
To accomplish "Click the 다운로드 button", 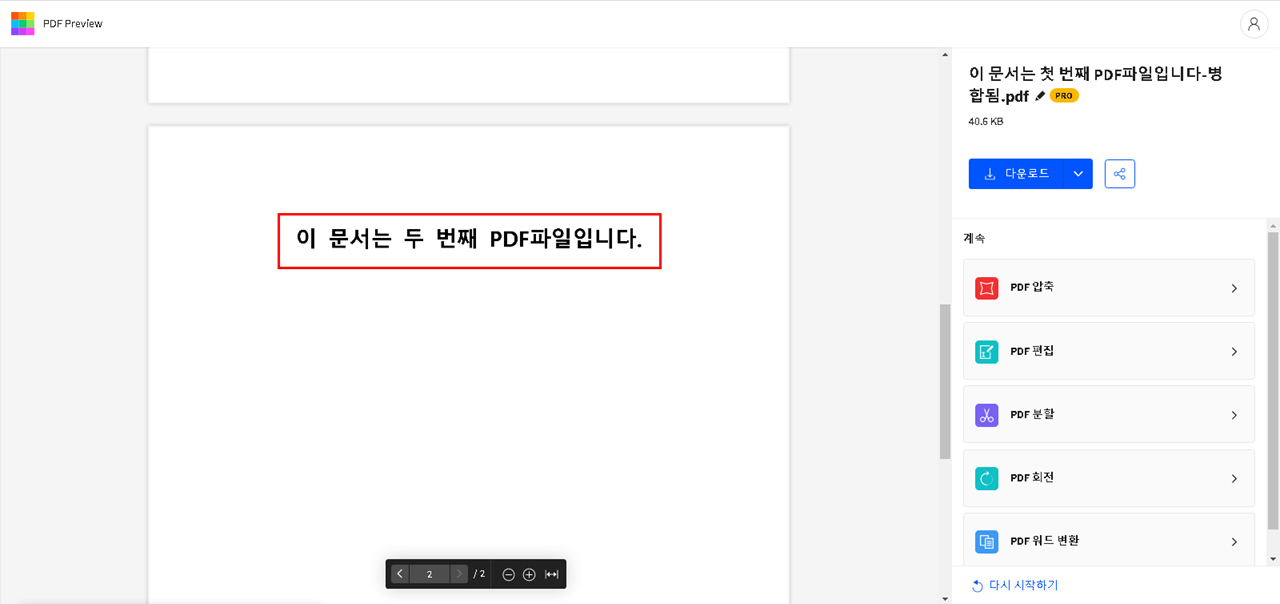I will [x=1016, y=174].
